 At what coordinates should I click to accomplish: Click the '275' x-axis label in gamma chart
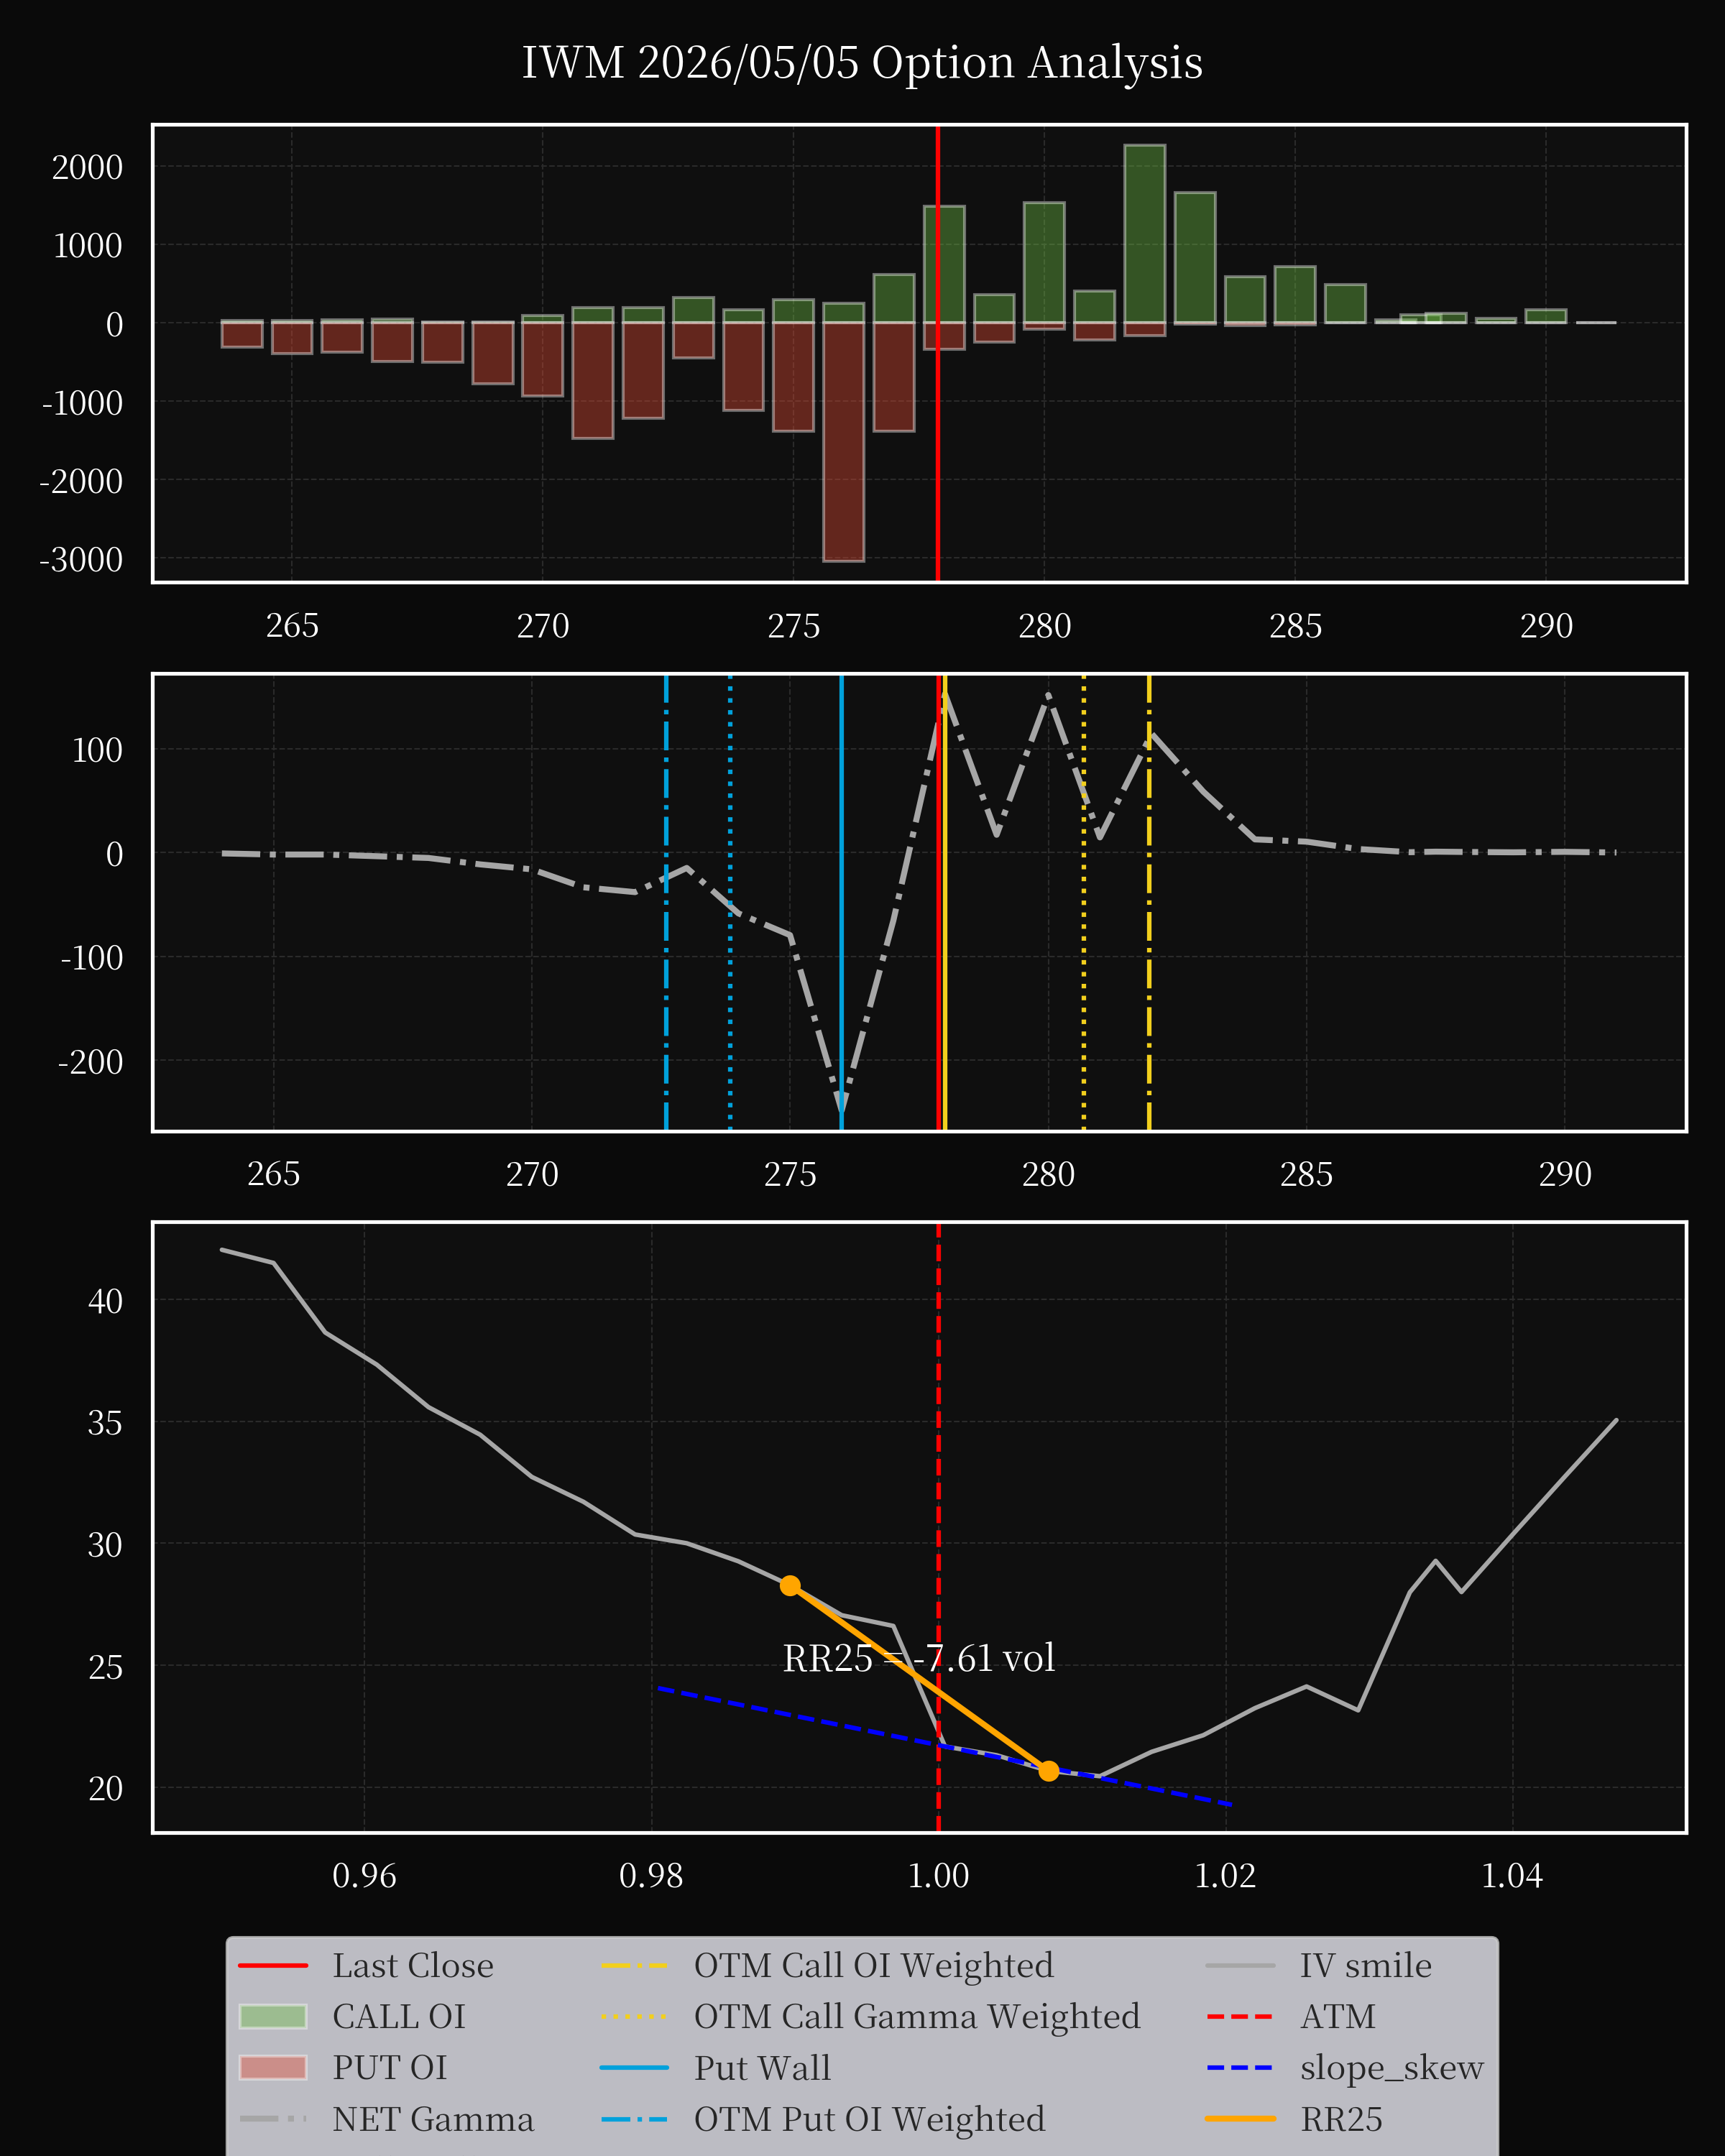pyautogui.click(x=790, y=1173)
